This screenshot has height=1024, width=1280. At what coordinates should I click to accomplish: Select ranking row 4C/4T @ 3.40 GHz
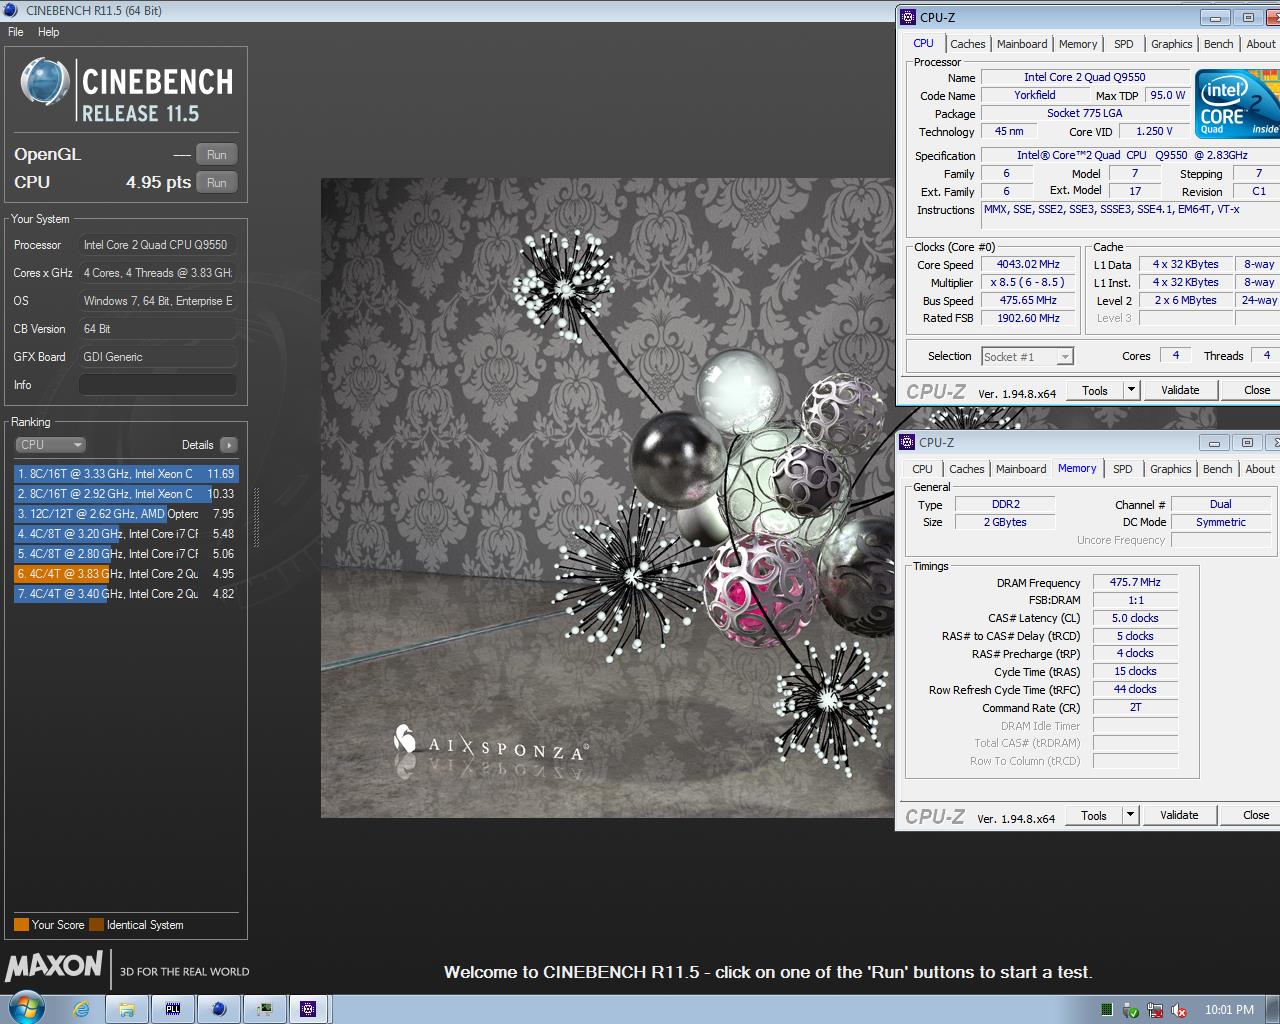(x=126, y=594)
